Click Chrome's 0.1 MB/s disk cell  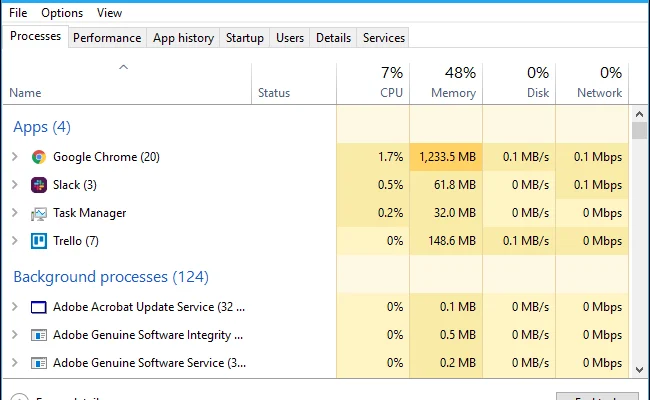pos(519,157)
